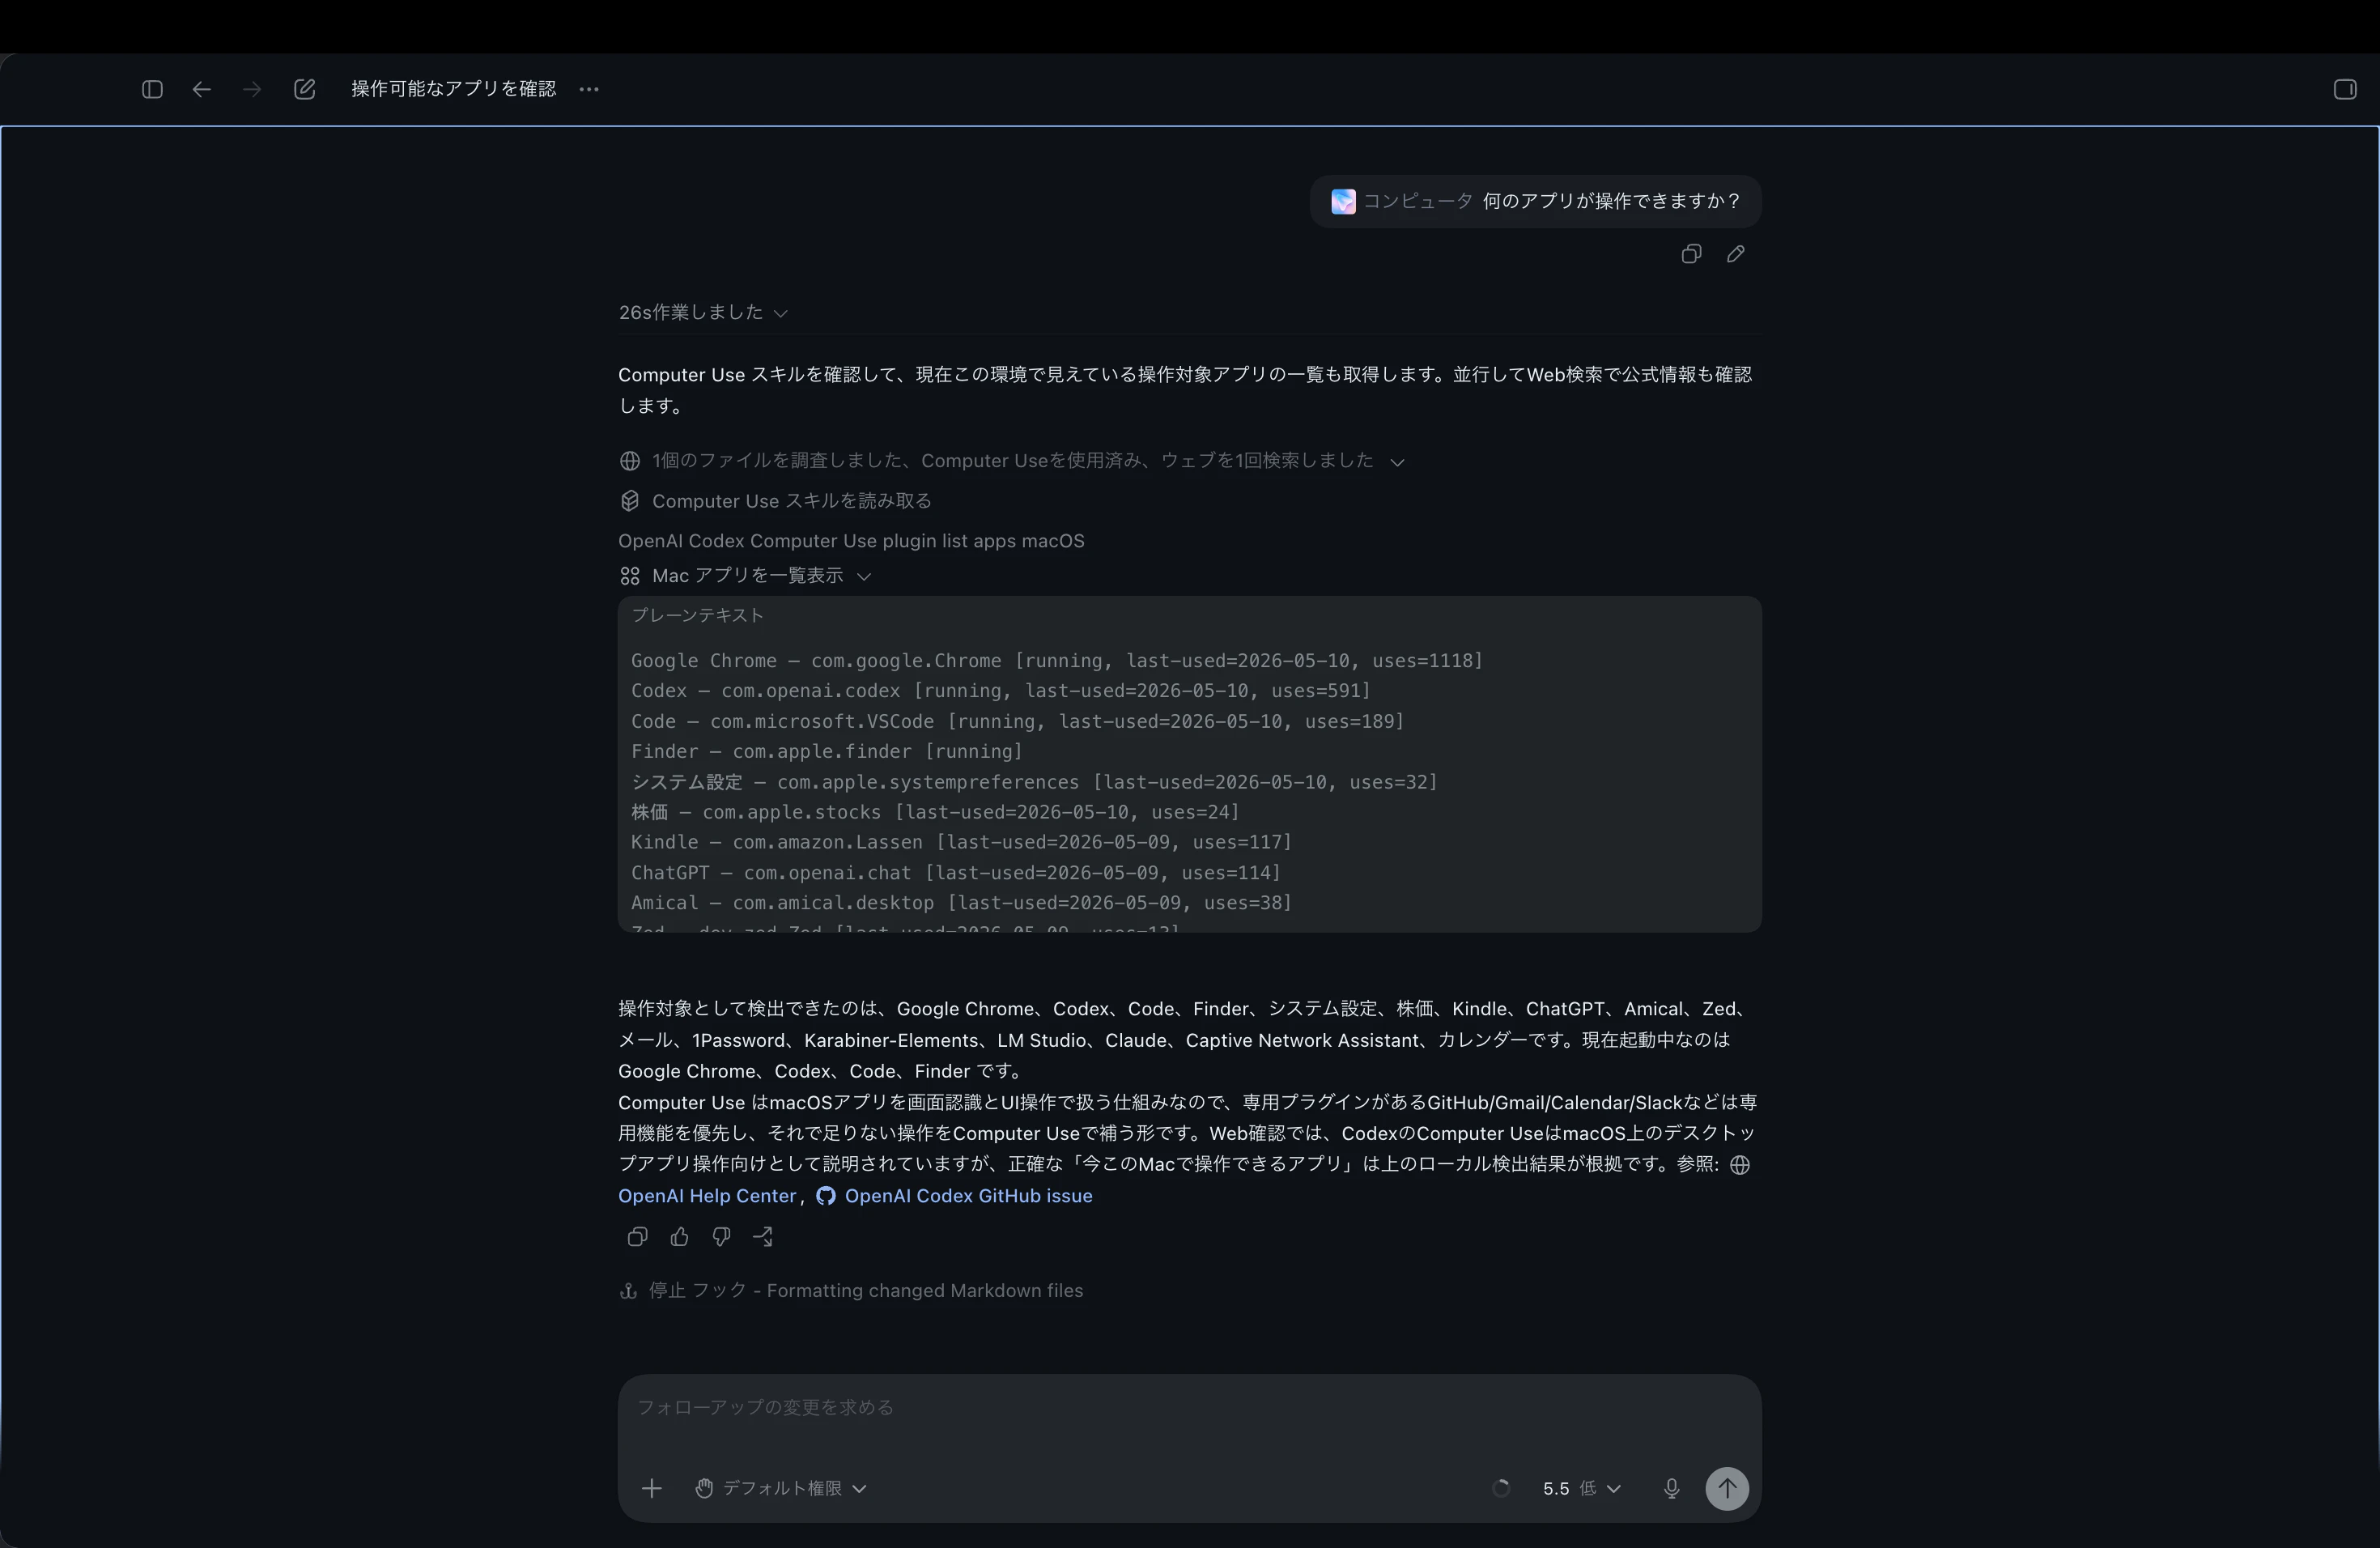Click the web search query text OpenAI Codex Computer Use
The width and height of the screenshot is (2380, 1548).
851,541
